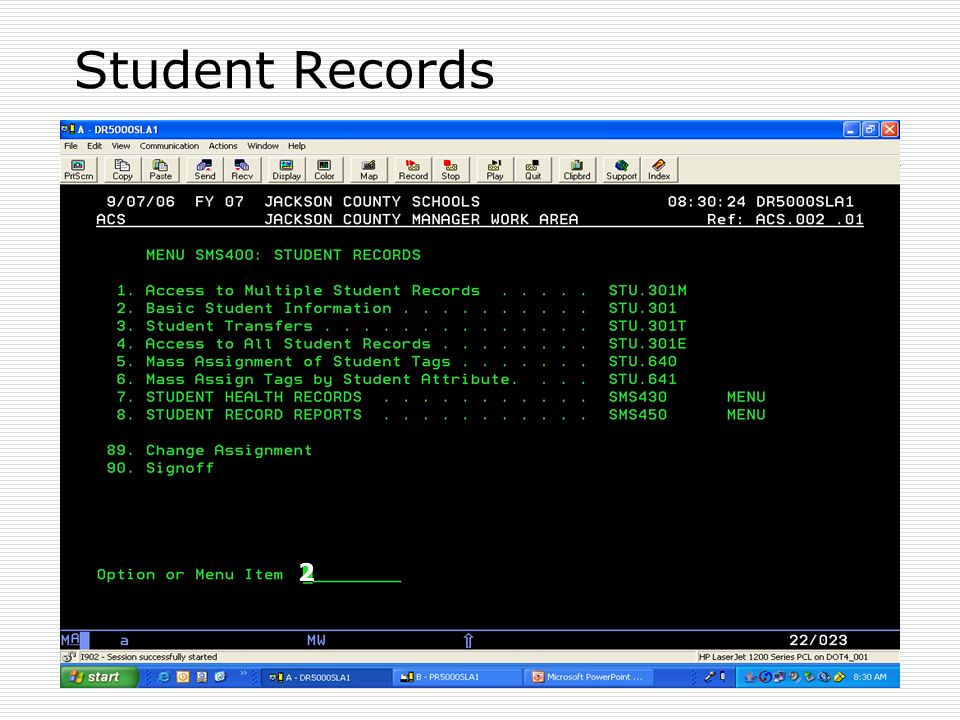Switch to B - PR5000SLA1 taskbar button
Screen dimensions: 960x720
(x=457, y=677)
